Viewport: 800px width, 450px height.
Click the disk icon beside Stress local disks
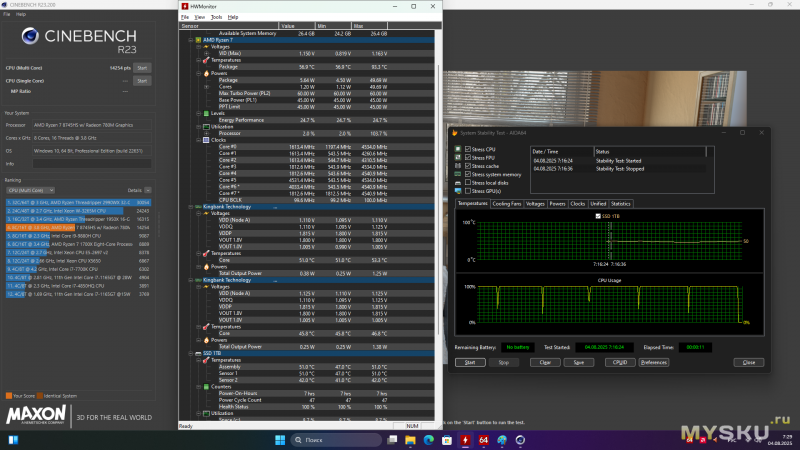click(x=458, y=183)
